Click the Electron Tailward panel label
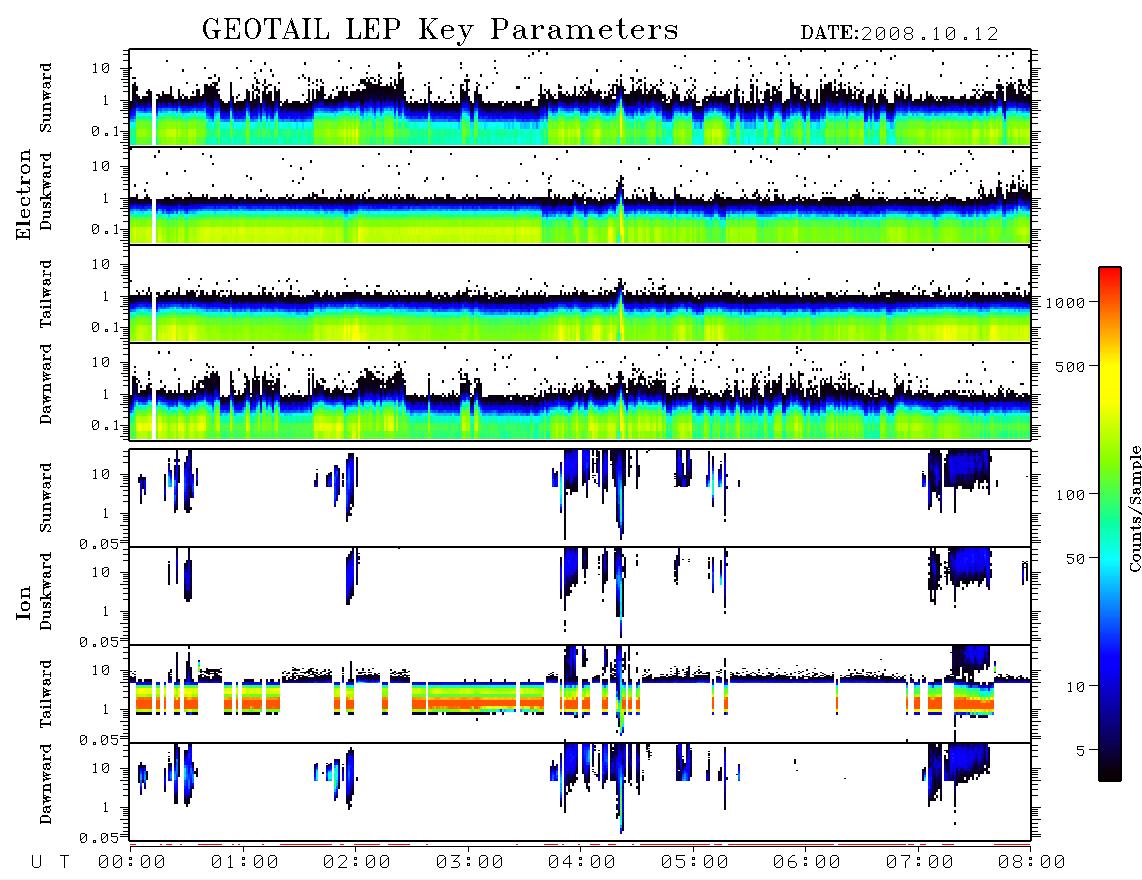Screen dimensions: 1142x880 pos(46,294)
